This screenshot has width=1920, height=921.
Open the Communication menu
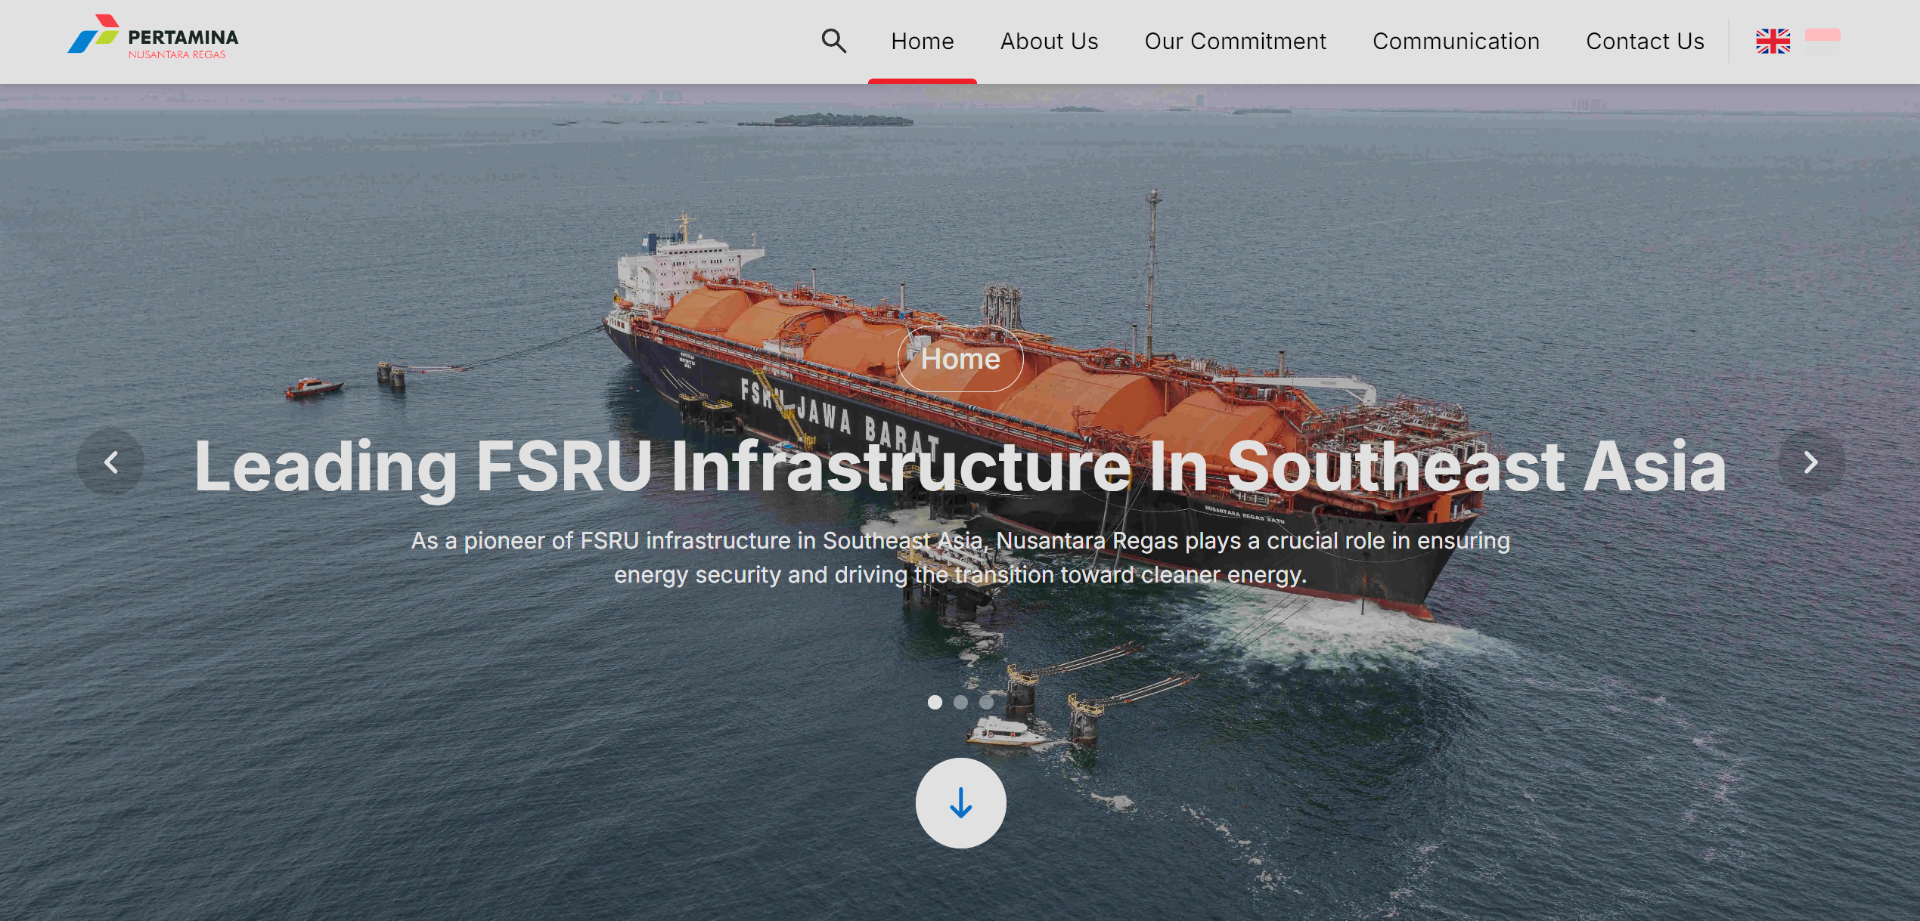pyautogui.click(x=1456, y=41)
